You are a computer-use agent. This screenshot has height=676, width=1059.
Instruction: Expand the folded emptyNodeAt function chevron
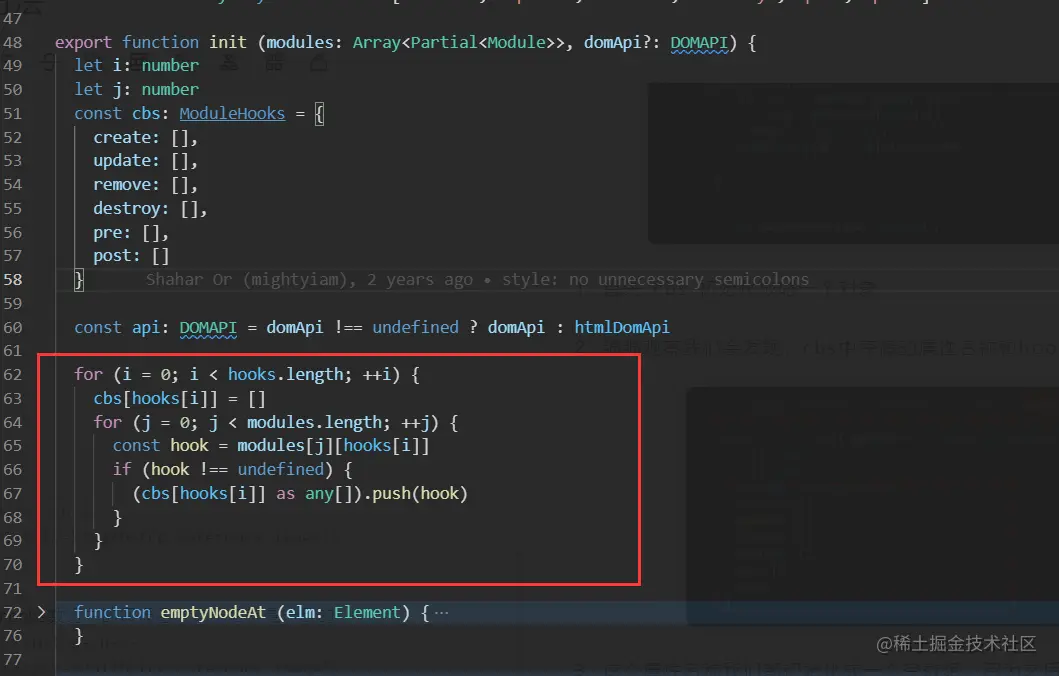click(41, 613)
